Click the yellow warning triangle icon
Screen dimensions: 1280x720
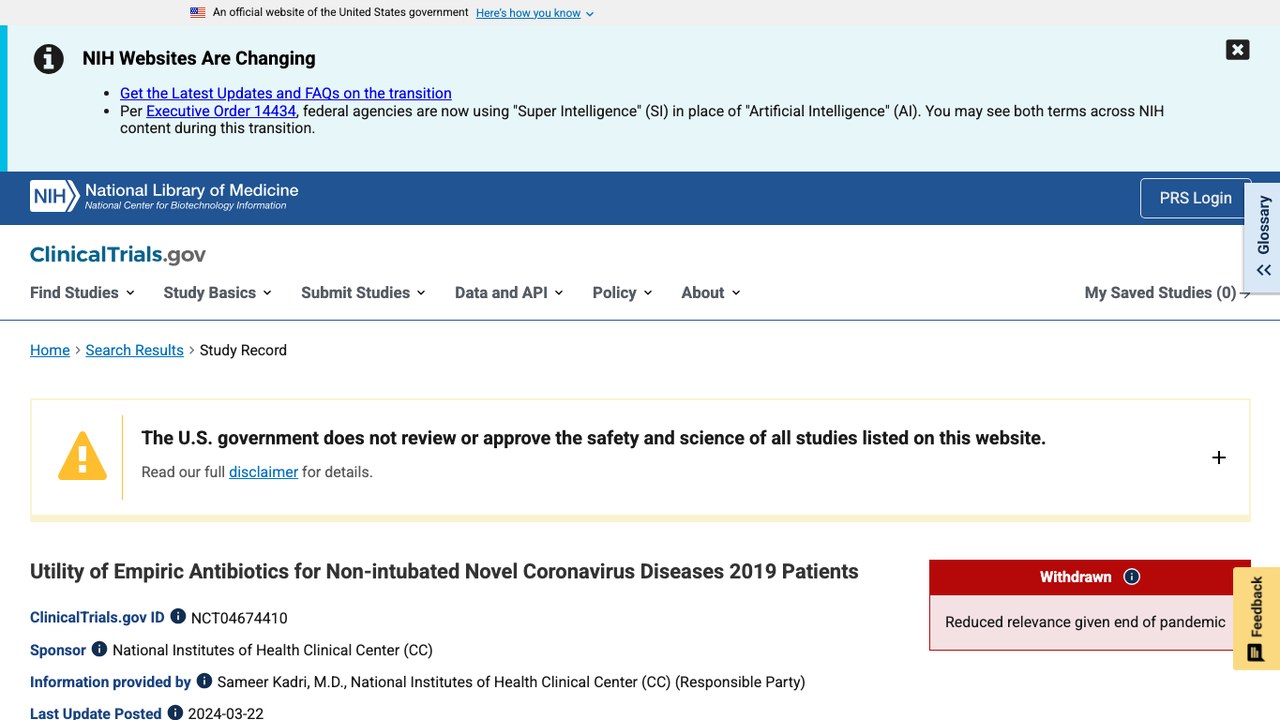pos(82,457)
